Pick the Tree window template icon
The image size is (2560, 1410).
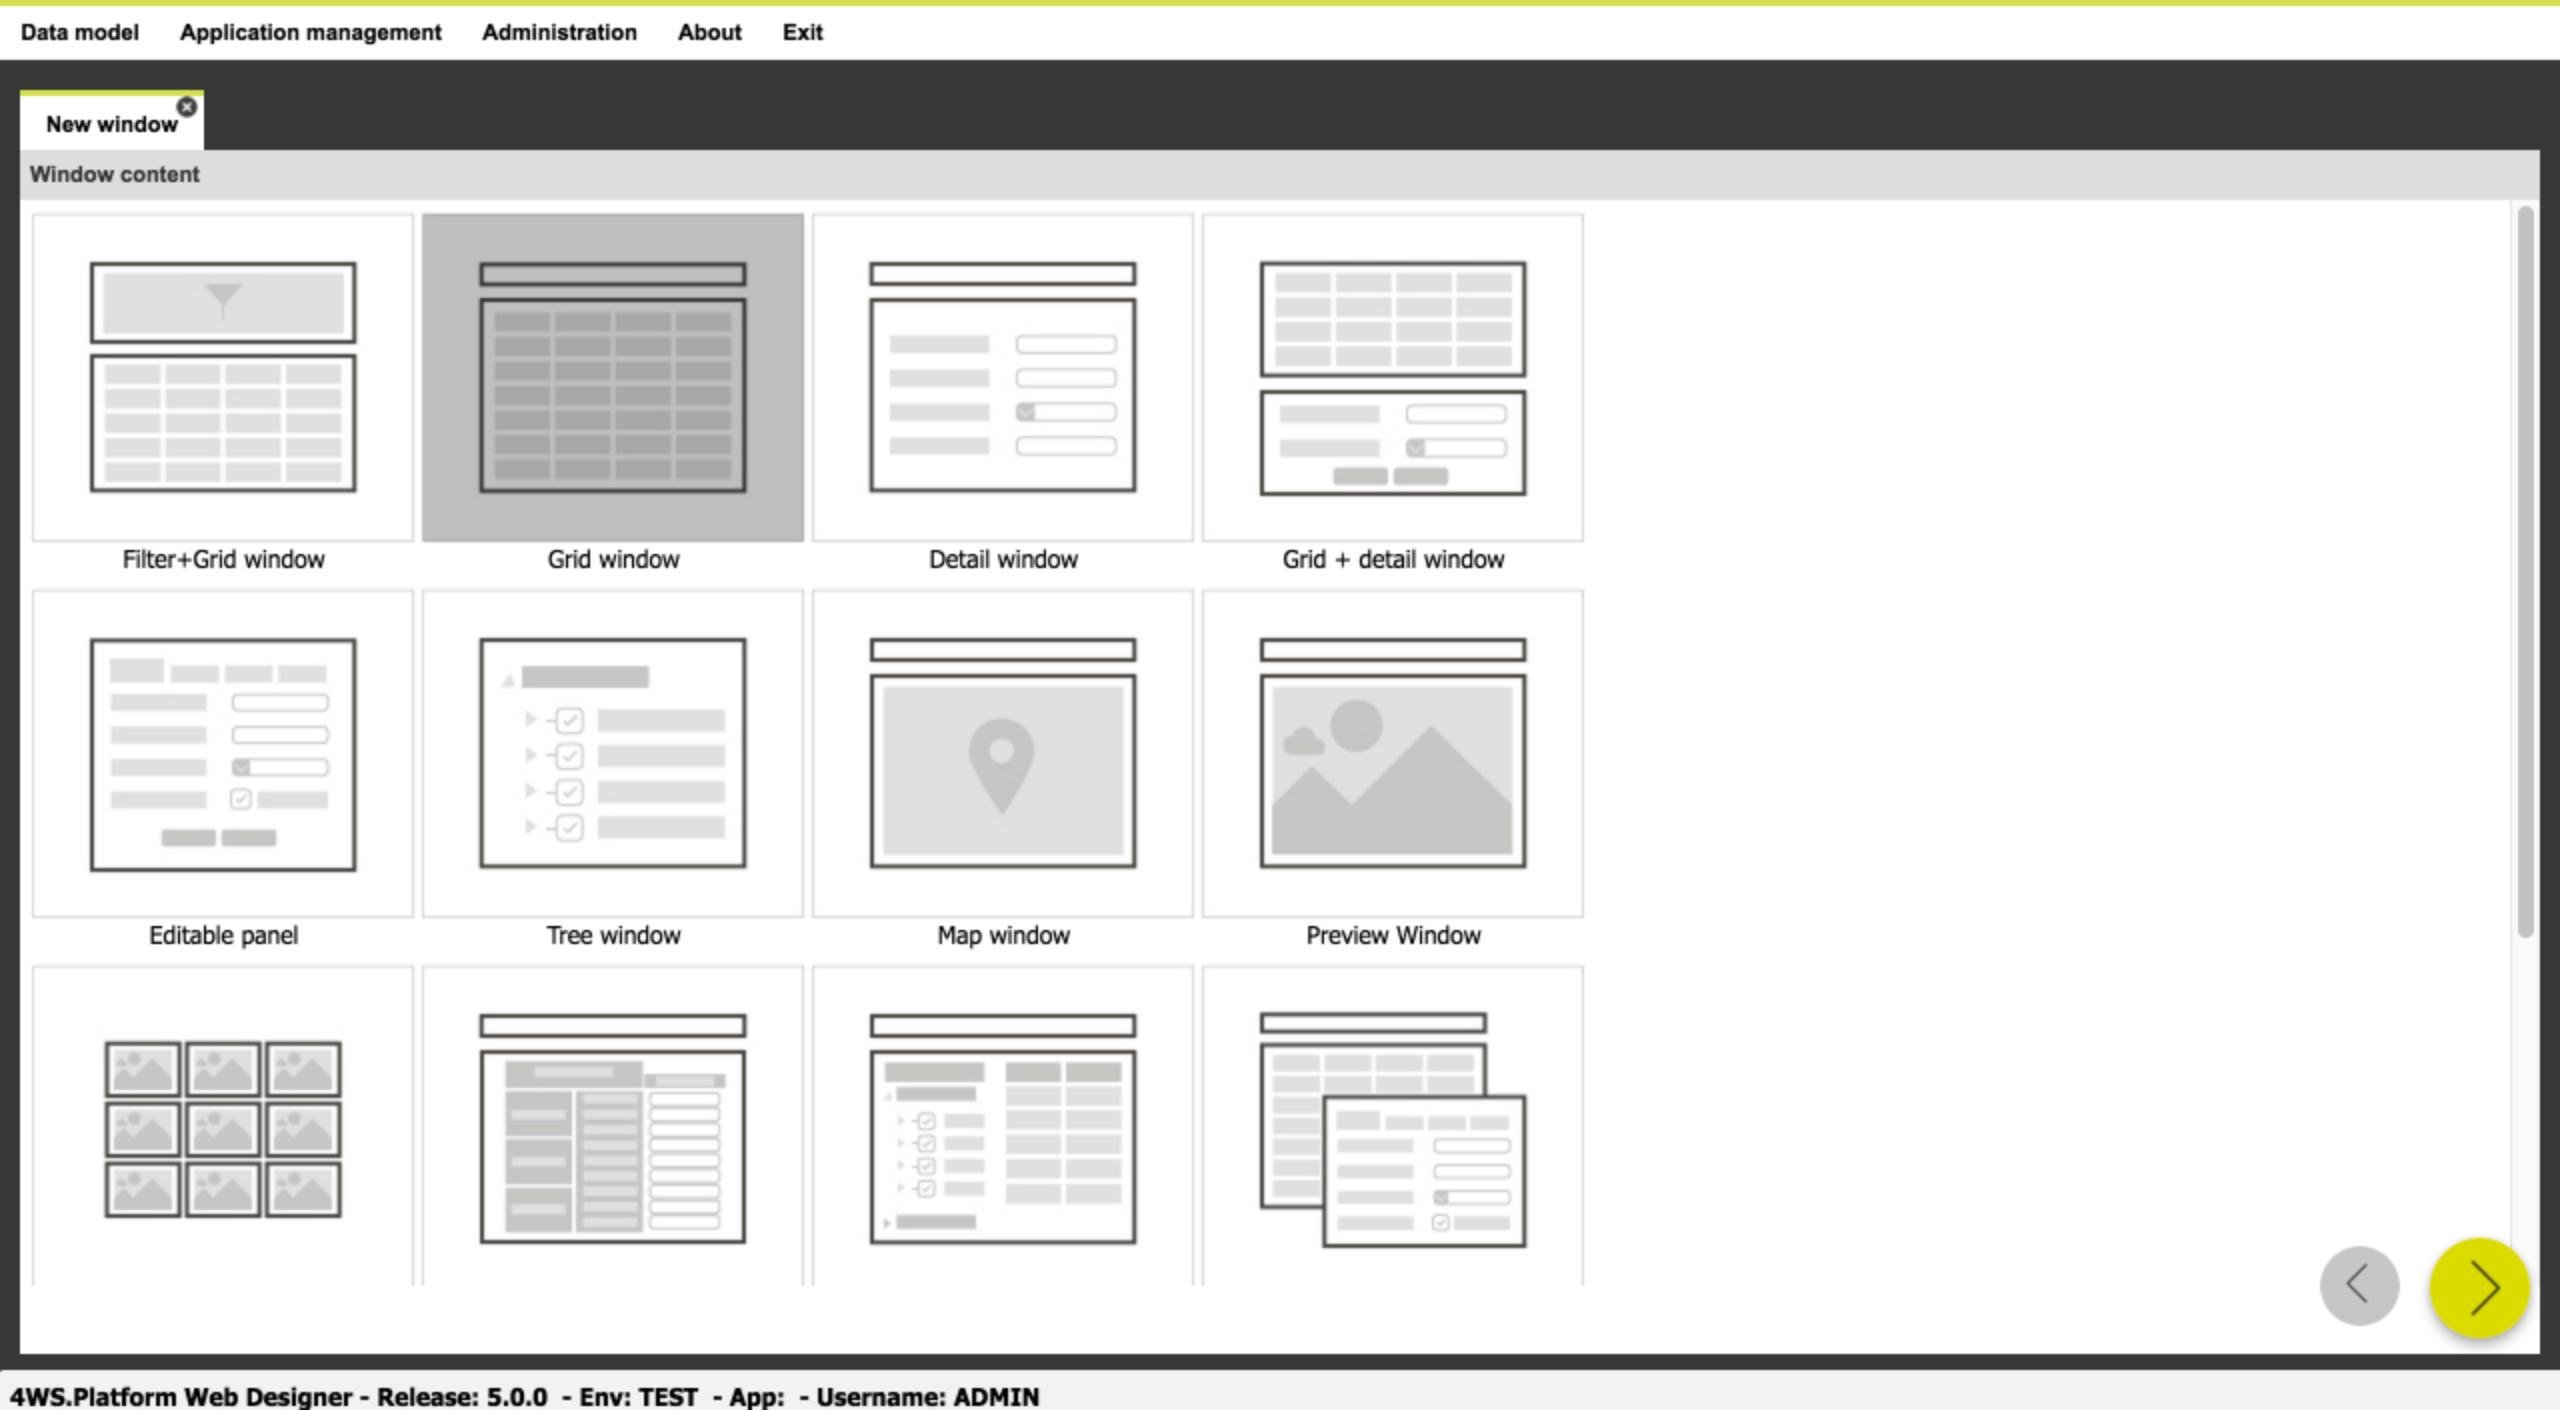(x=612, y=753)
